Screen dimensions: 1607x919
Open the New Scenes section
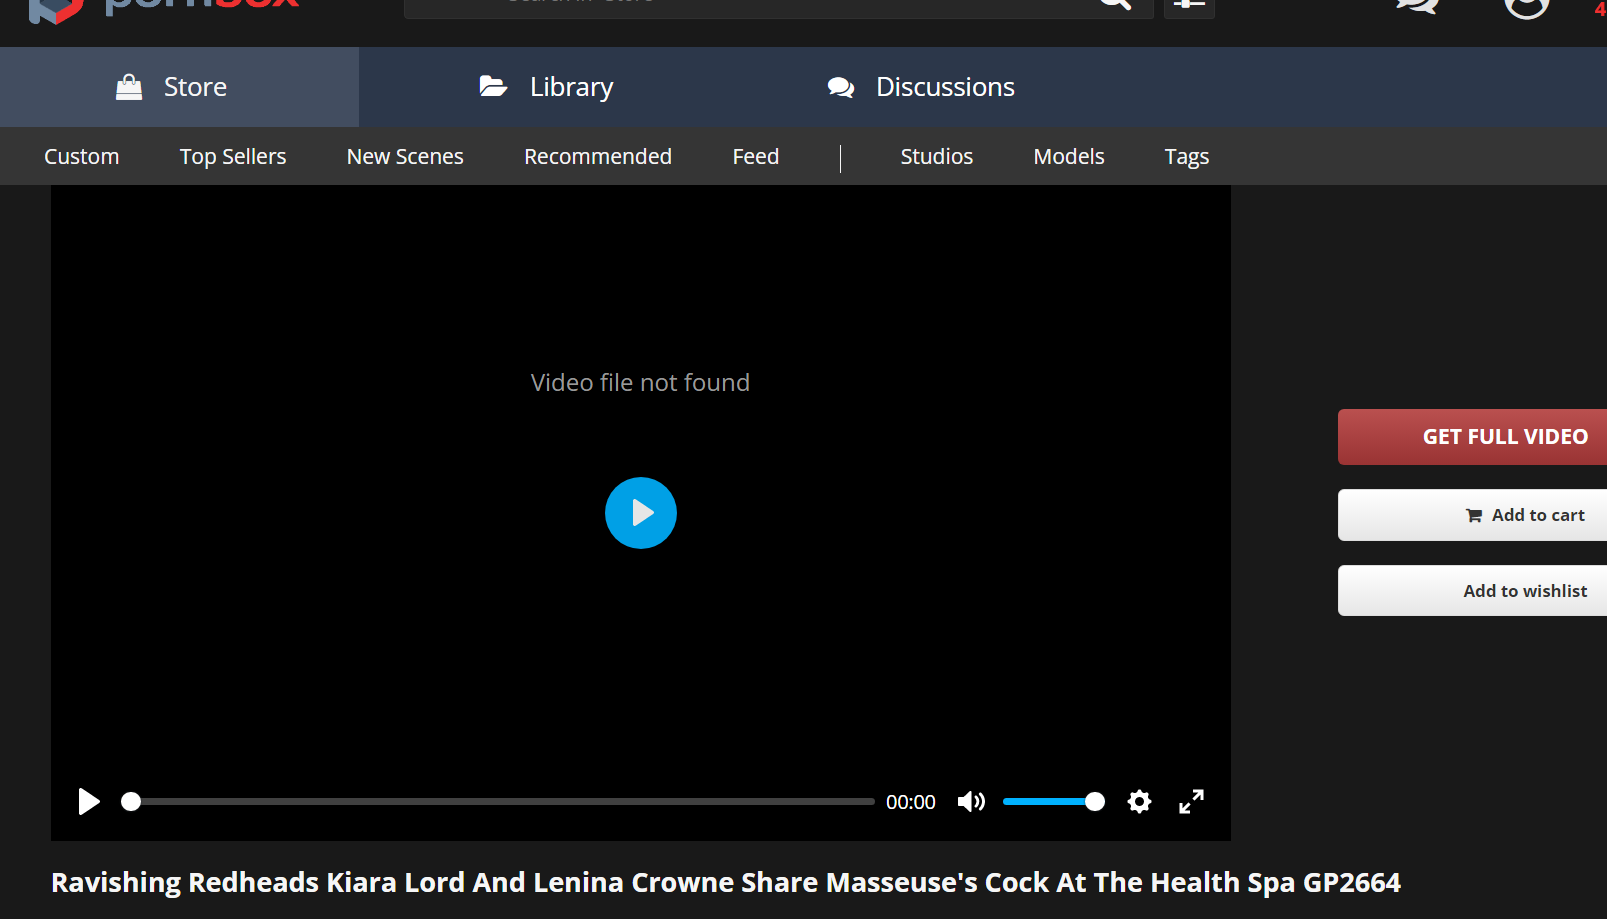(405, 157)
